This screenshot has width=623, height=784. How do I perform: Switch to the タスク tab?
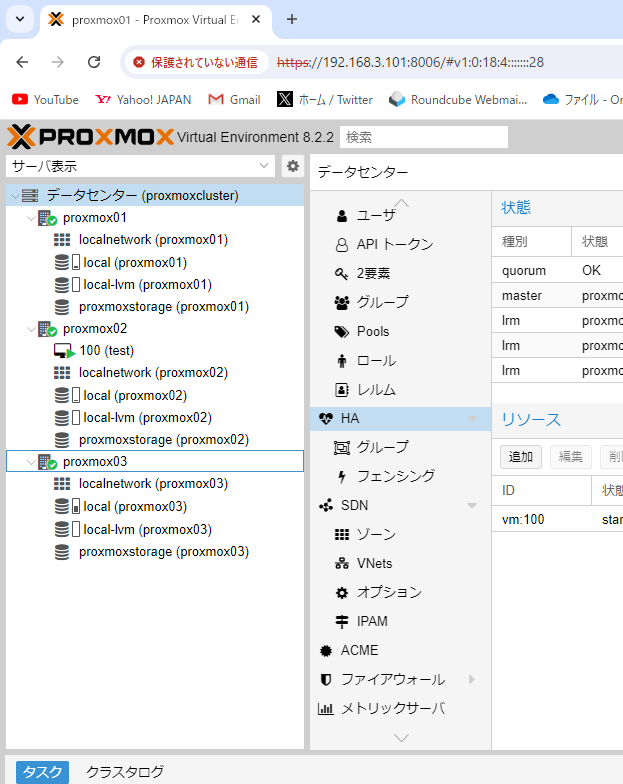coord(42,772)
